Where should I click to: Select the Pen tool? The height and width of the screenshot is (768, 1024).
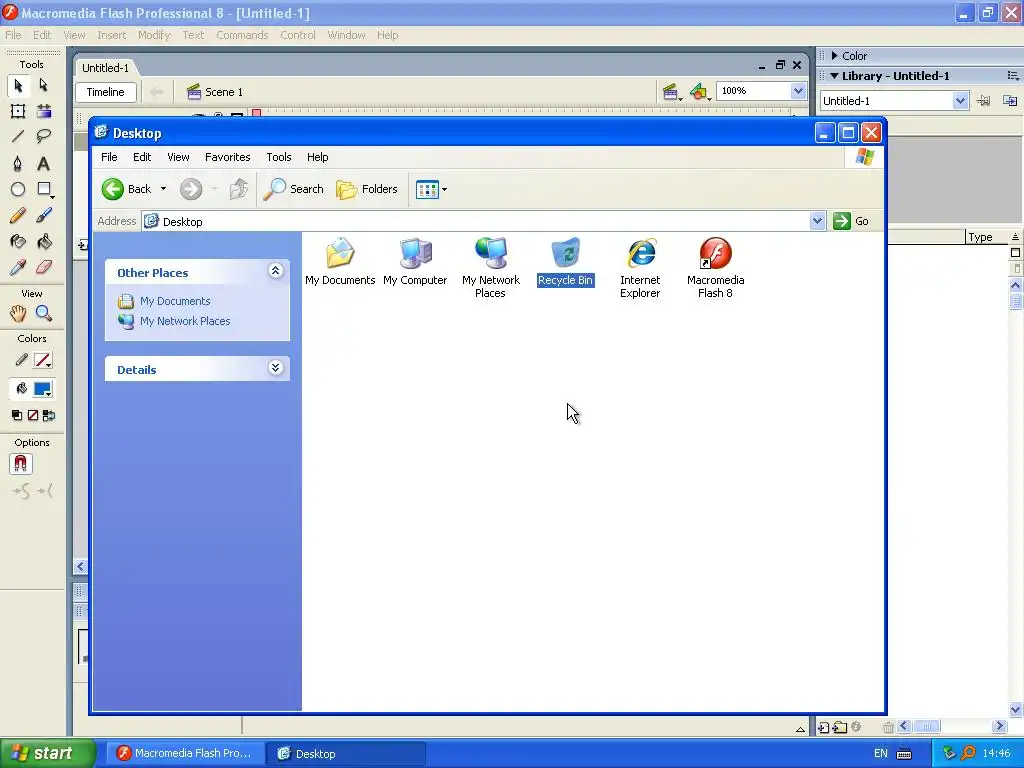[x=18, y=163]
